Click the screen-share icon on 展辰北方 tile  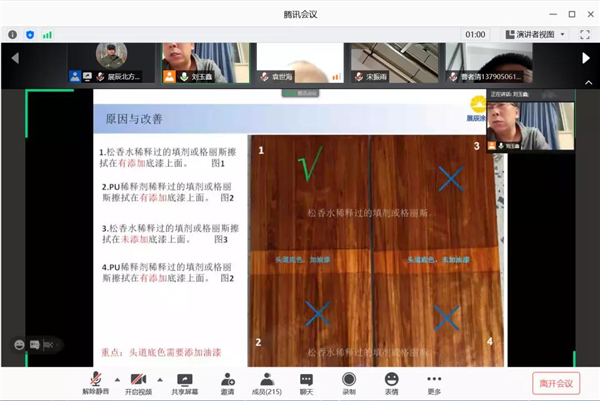[x=87, y=77]
